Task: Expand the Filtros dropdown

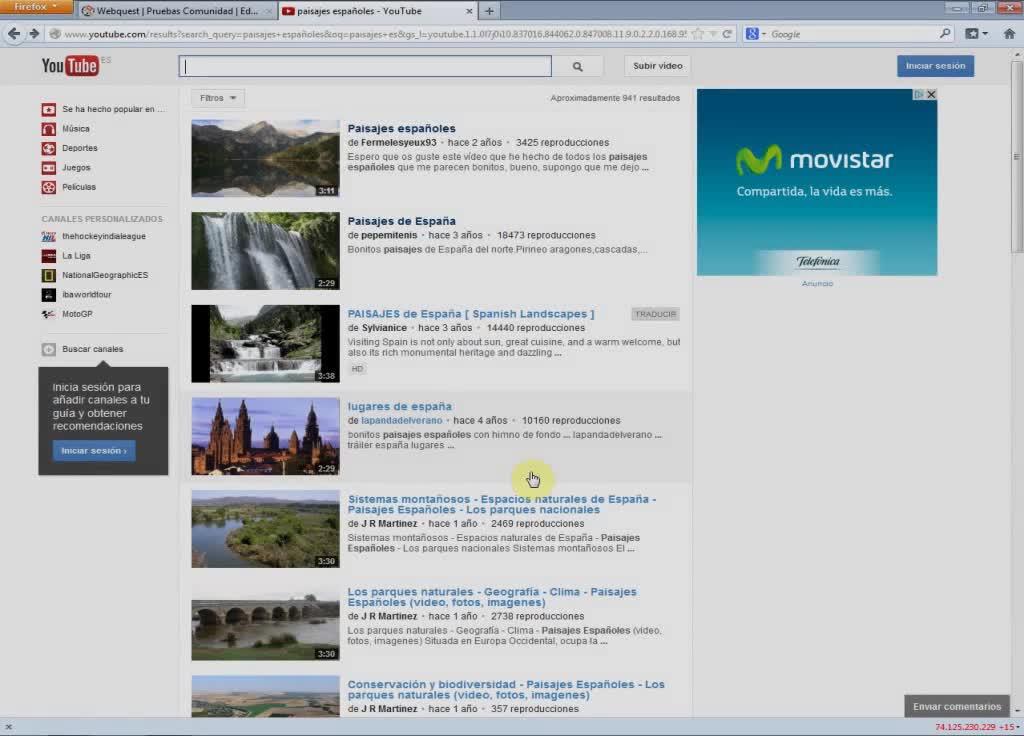Action: pos(218,98)
